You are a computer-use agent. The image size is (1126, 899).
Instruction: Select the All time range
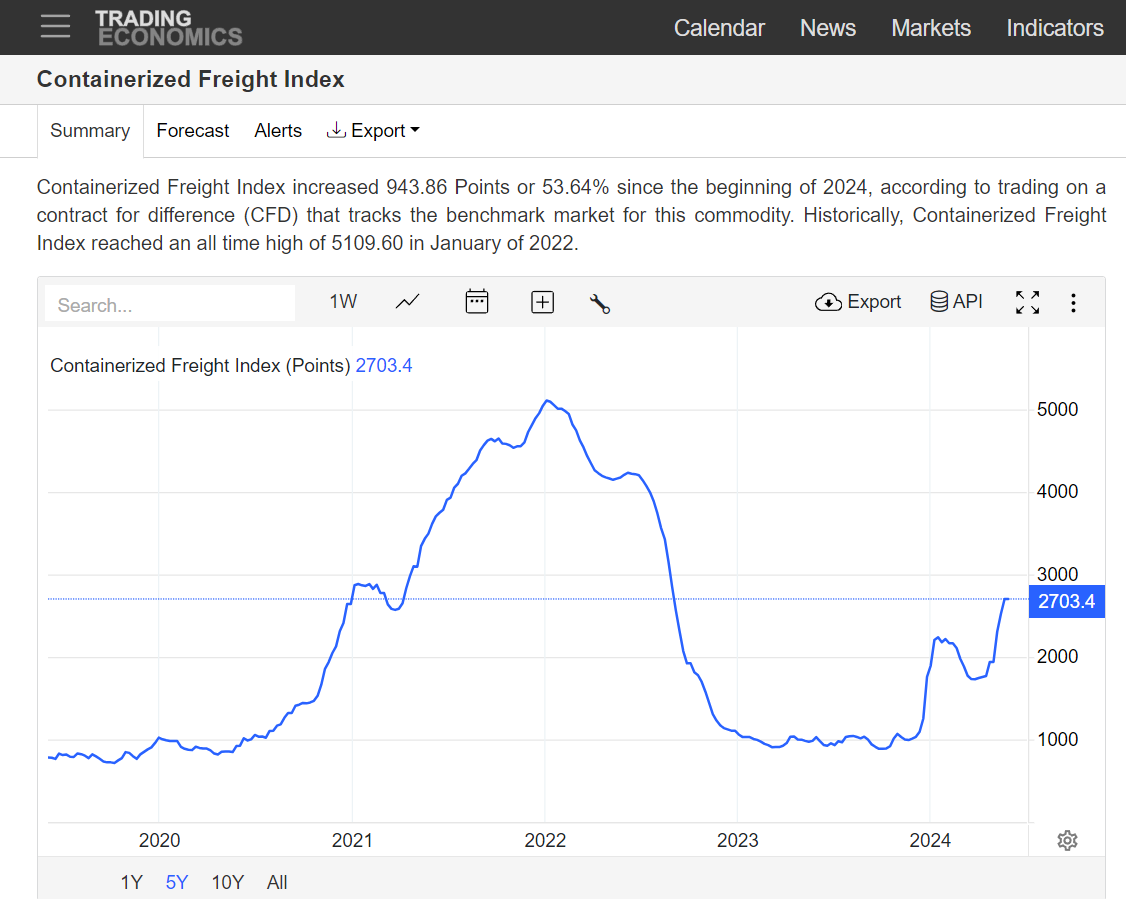(277, 882)
